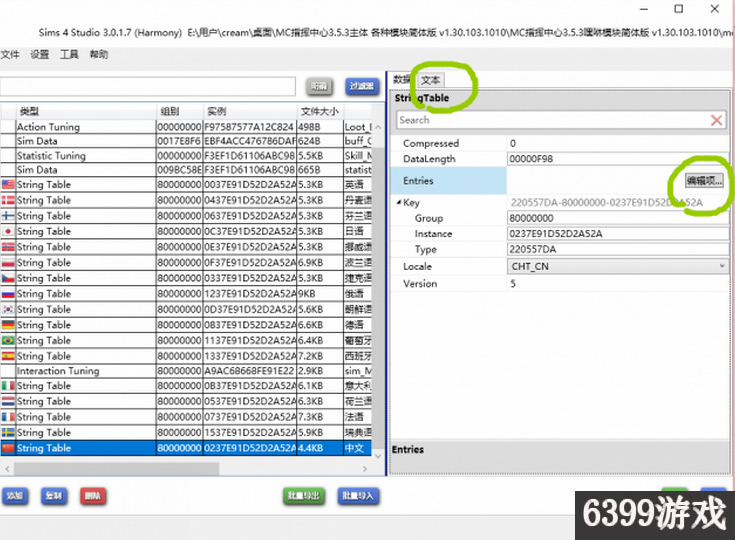Click the blue 过滤器 filter button

tap(362, 86)
